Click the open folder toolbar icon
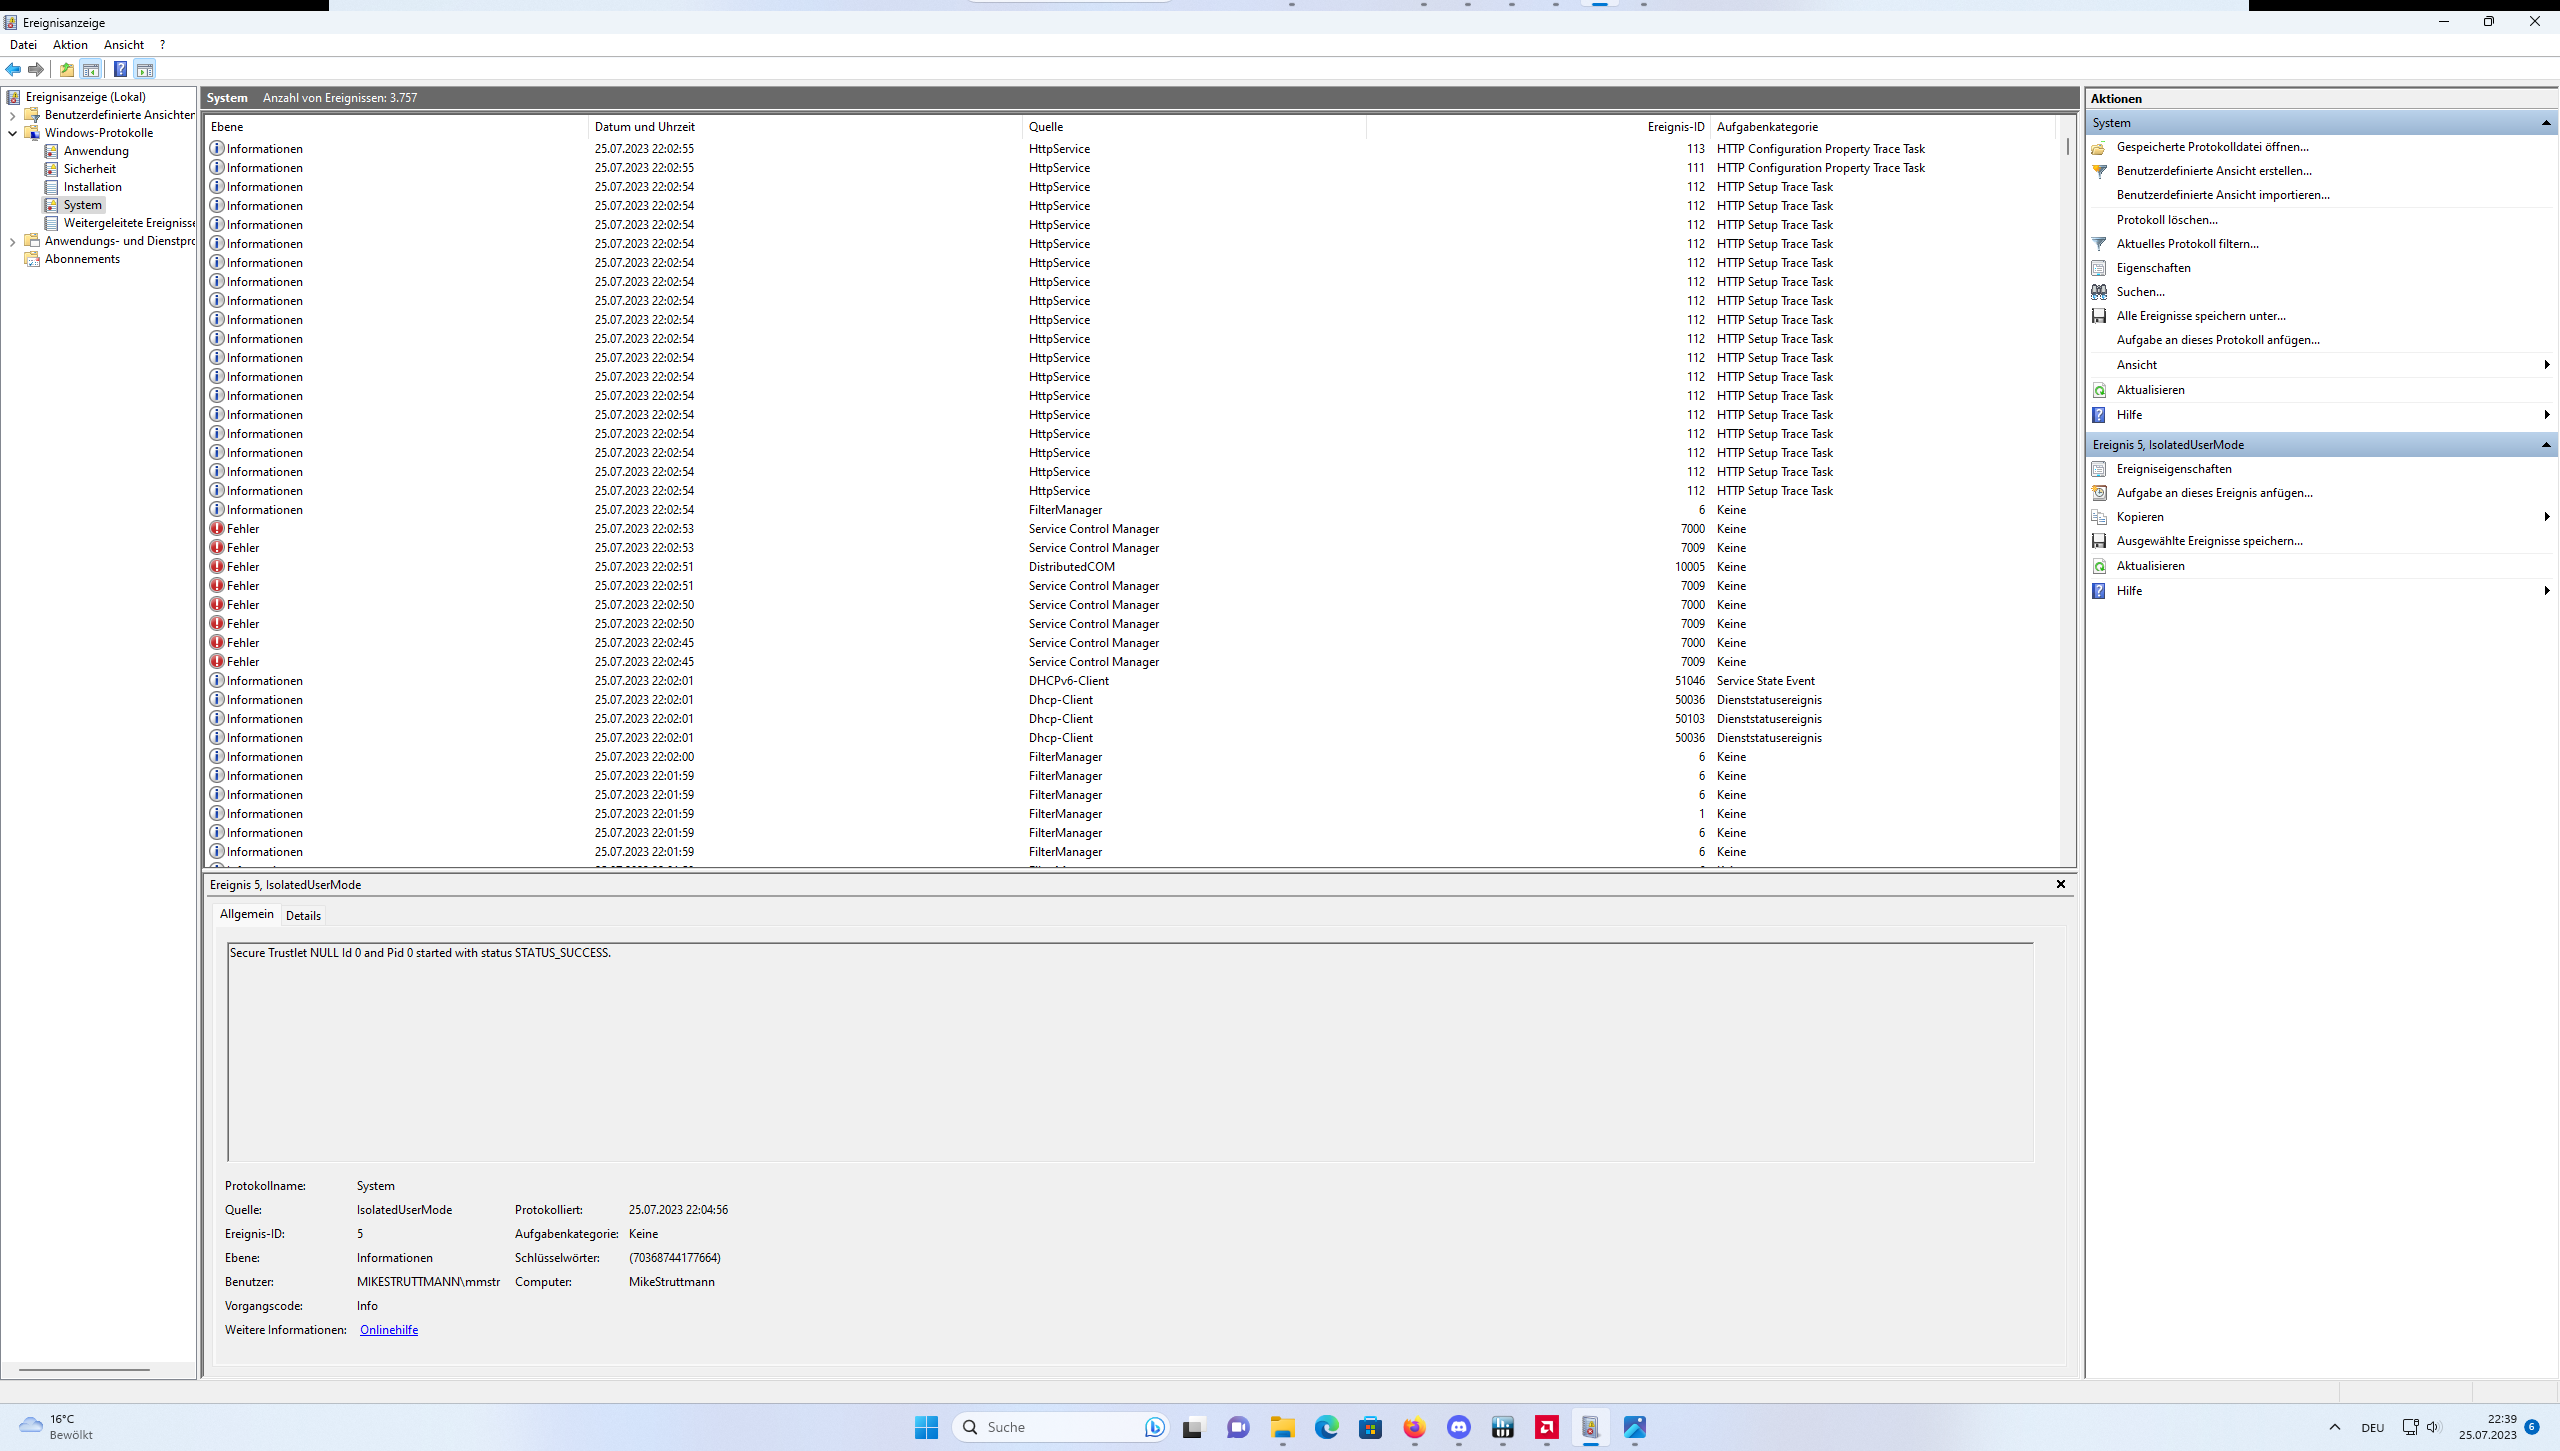The width and height of the screenshot is (2560, 1451). (66, 69)
